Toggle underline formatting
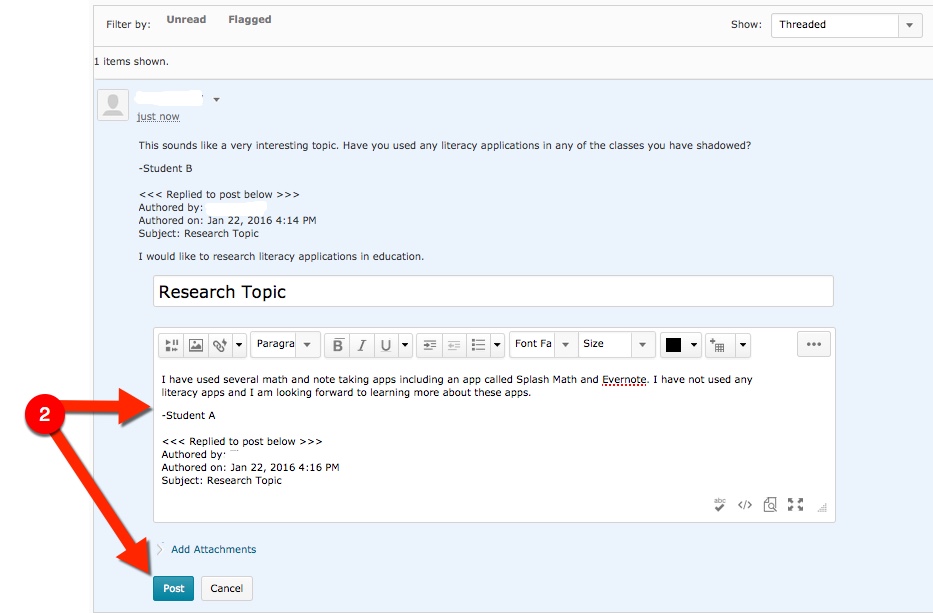This screenshot has height=613, width=933. pos(386,345)
